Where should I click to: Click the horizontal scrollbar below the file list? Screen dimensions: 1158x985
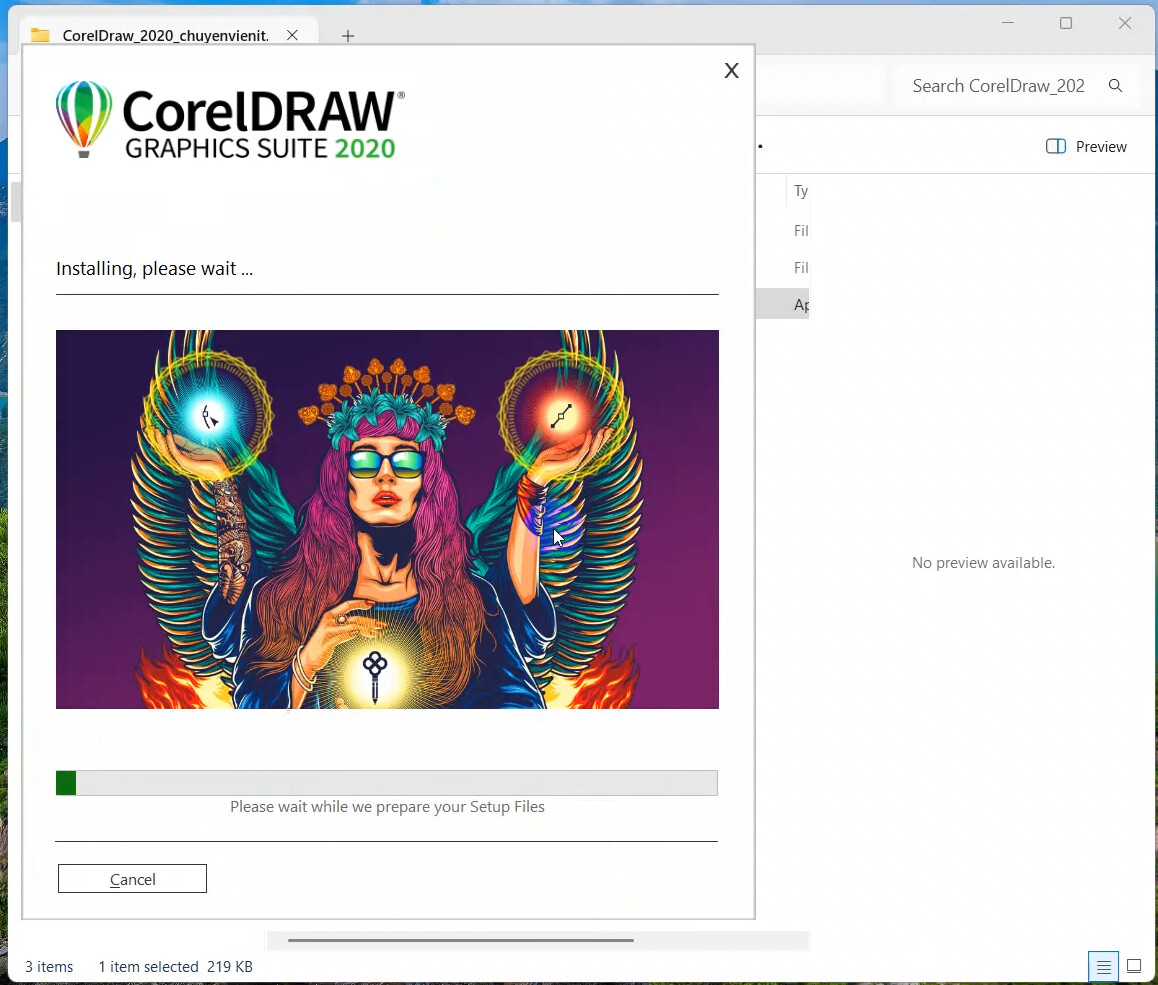tap(460, 940)
